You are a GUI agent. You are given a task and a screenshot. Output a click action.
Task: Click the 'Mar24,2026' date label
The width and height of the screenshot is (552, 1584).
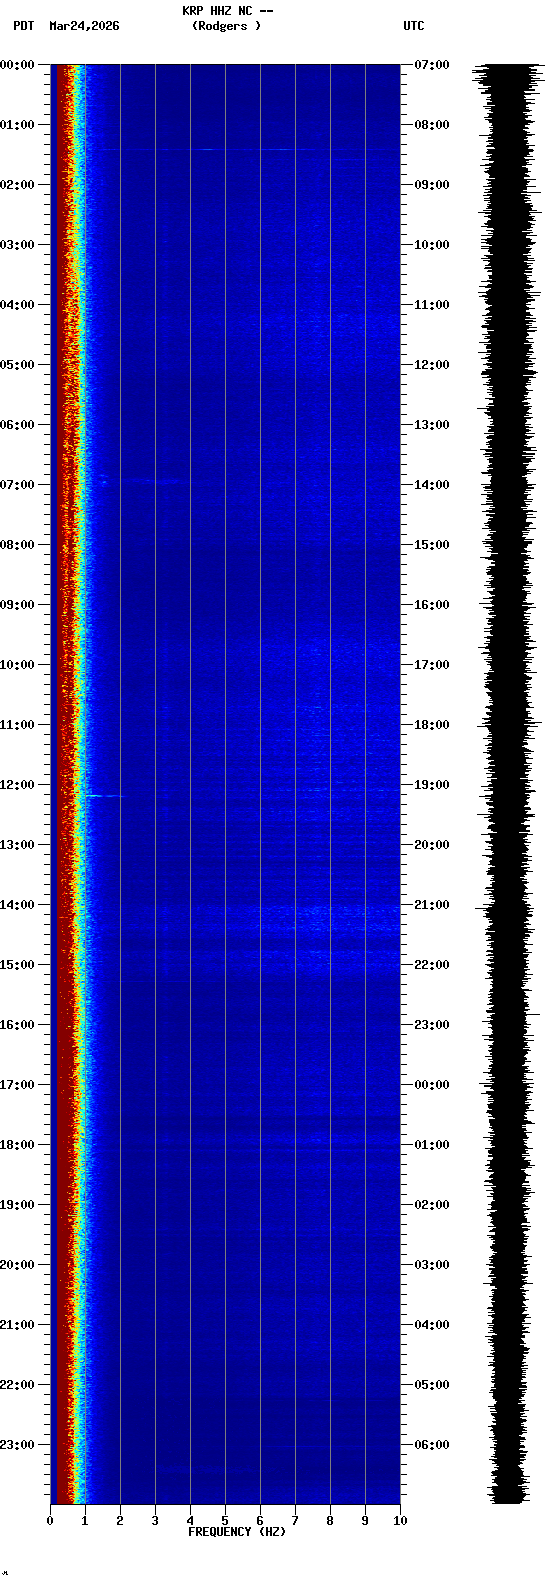(x=84, y=26)
